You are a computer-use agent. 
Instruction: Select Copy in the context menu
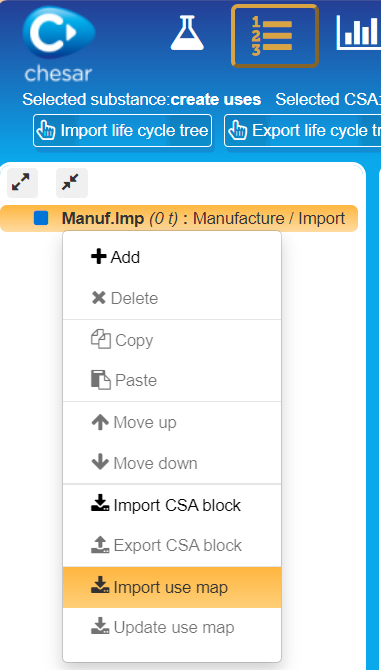tap(172, 340)
